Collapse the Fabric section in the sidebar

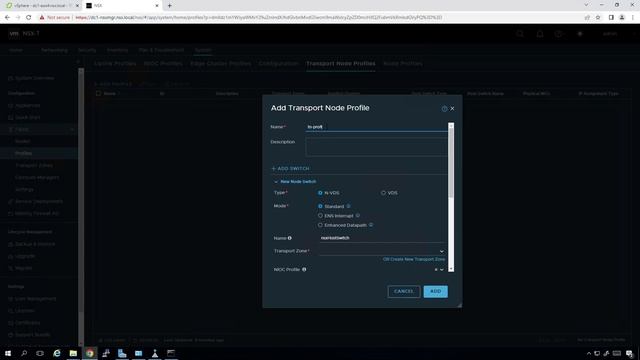click(72, 129)
